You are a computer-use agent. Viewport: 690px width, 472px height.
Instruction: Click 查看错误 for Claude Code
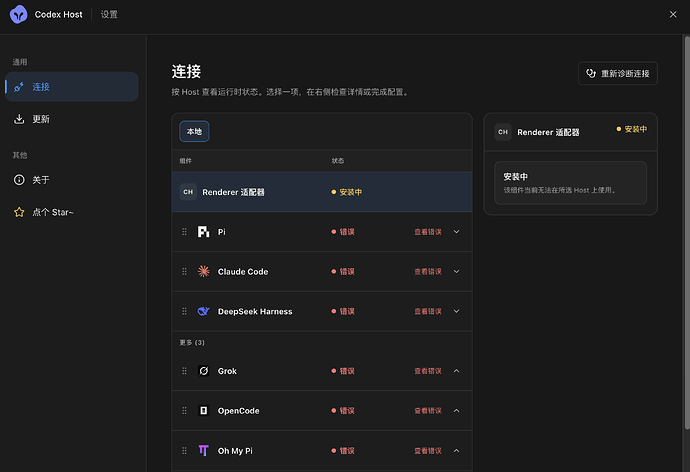point(428,271)
